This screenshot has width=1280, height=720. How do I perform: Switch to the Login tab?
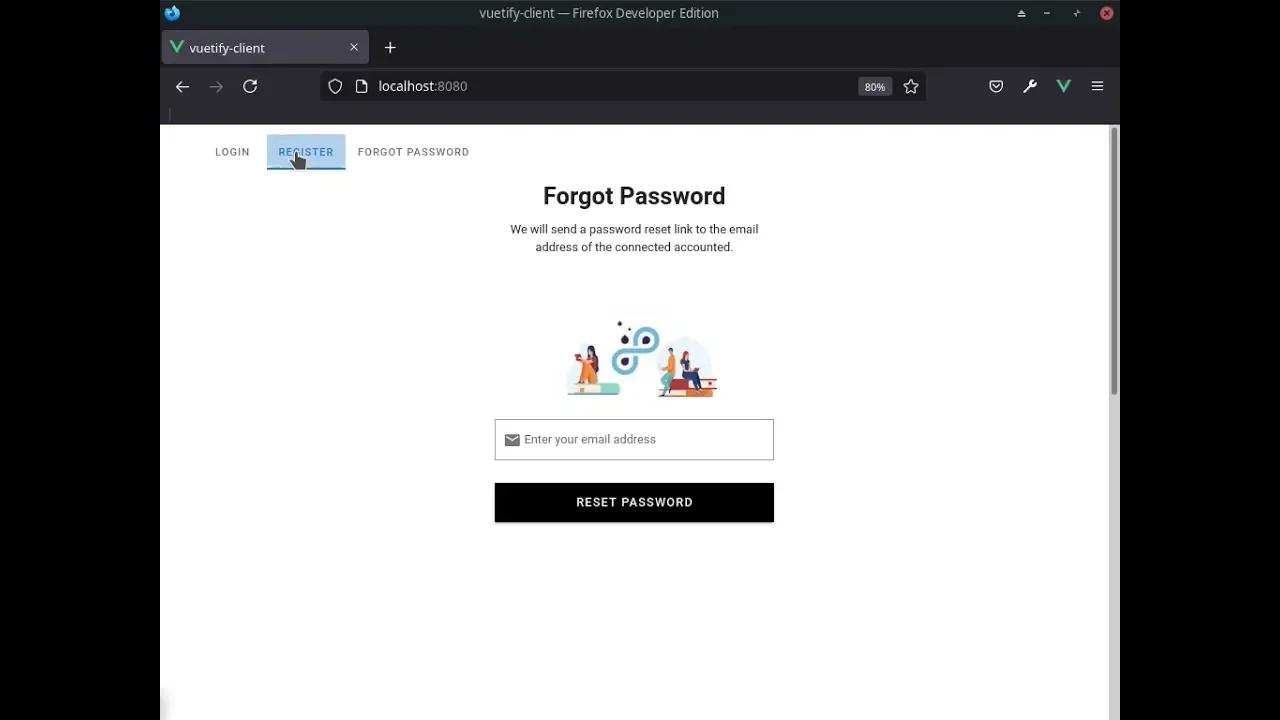coord(232,152)
